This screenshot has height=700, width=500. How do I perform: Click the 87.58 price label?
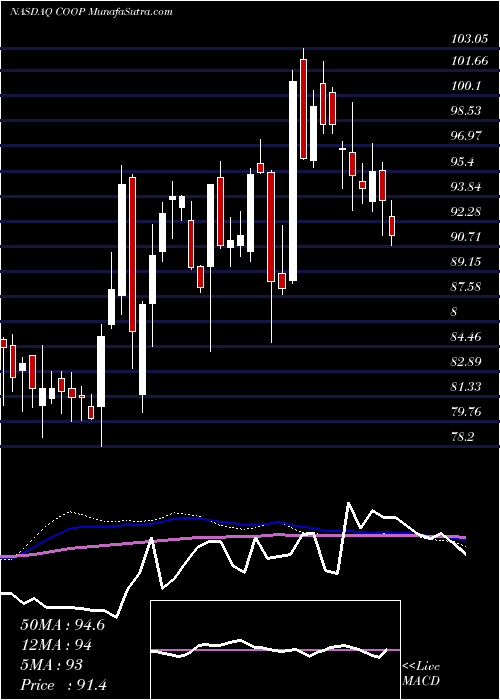pos(466,287)
